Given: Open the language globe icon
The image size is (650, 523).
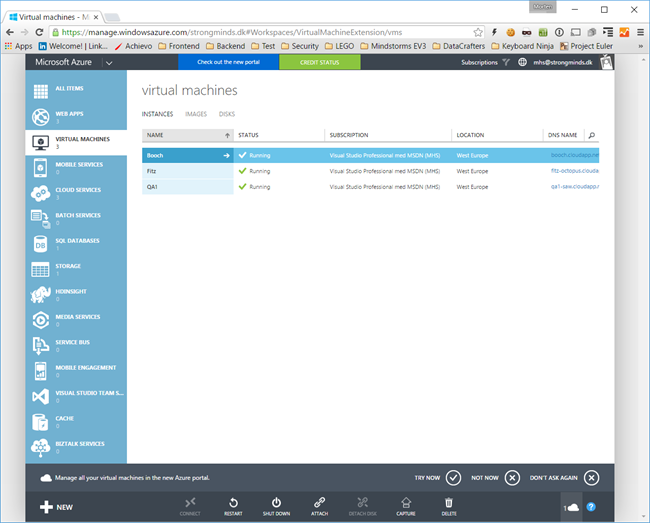Looking at the screenshot, I should tap(522, 62).
